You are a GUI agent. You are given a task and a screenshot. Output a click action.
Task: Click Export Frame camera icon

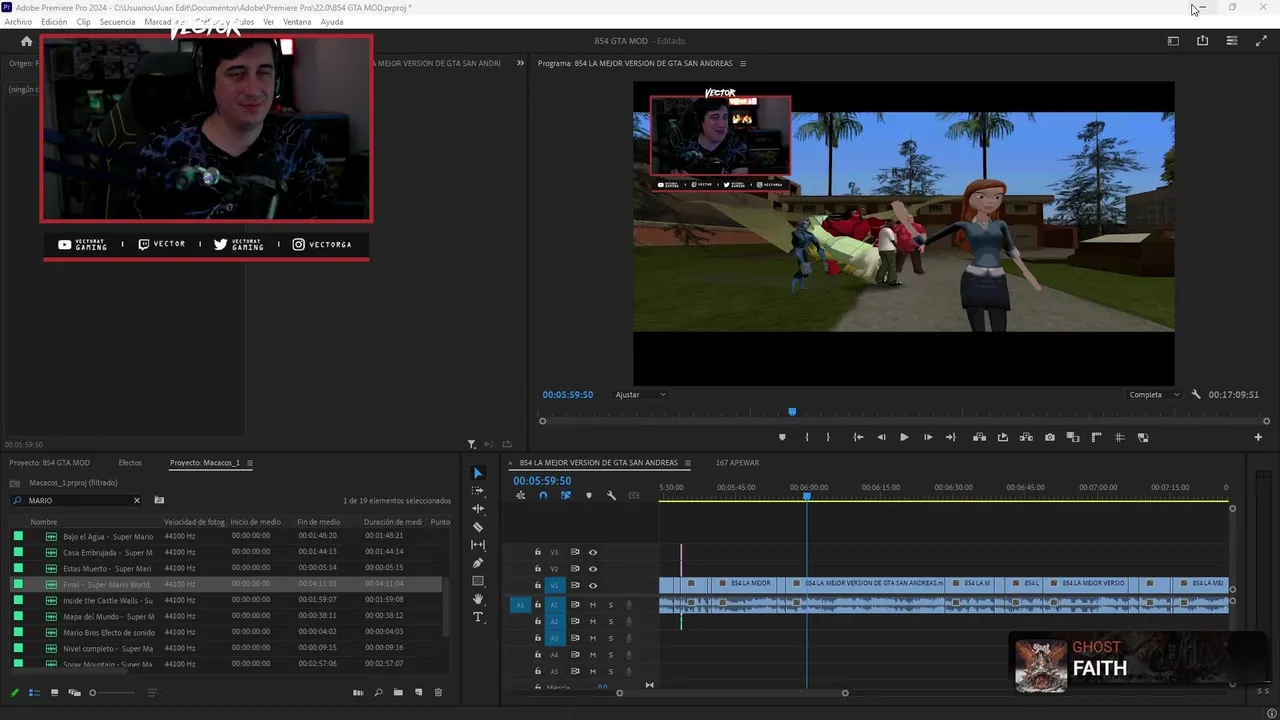click(1049, 437)
